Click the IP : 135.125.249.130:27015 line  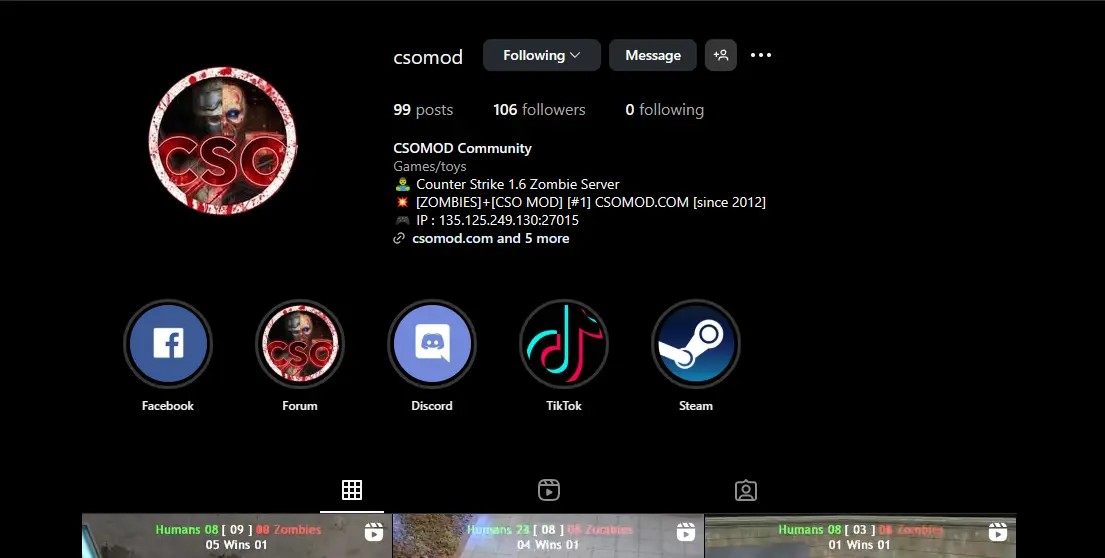[x=486, y=221]
